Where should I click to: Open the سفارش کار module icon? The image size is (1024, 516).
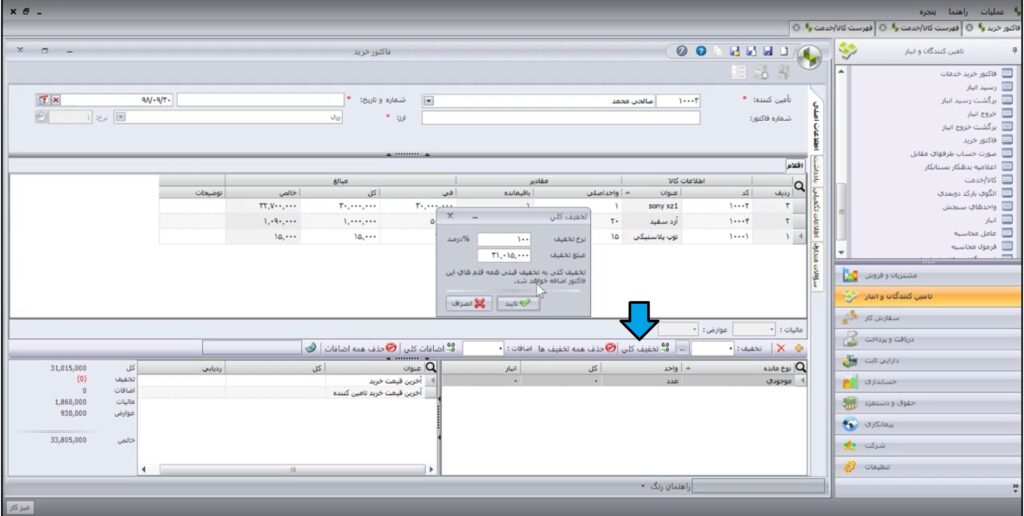[x=850, y=318]
